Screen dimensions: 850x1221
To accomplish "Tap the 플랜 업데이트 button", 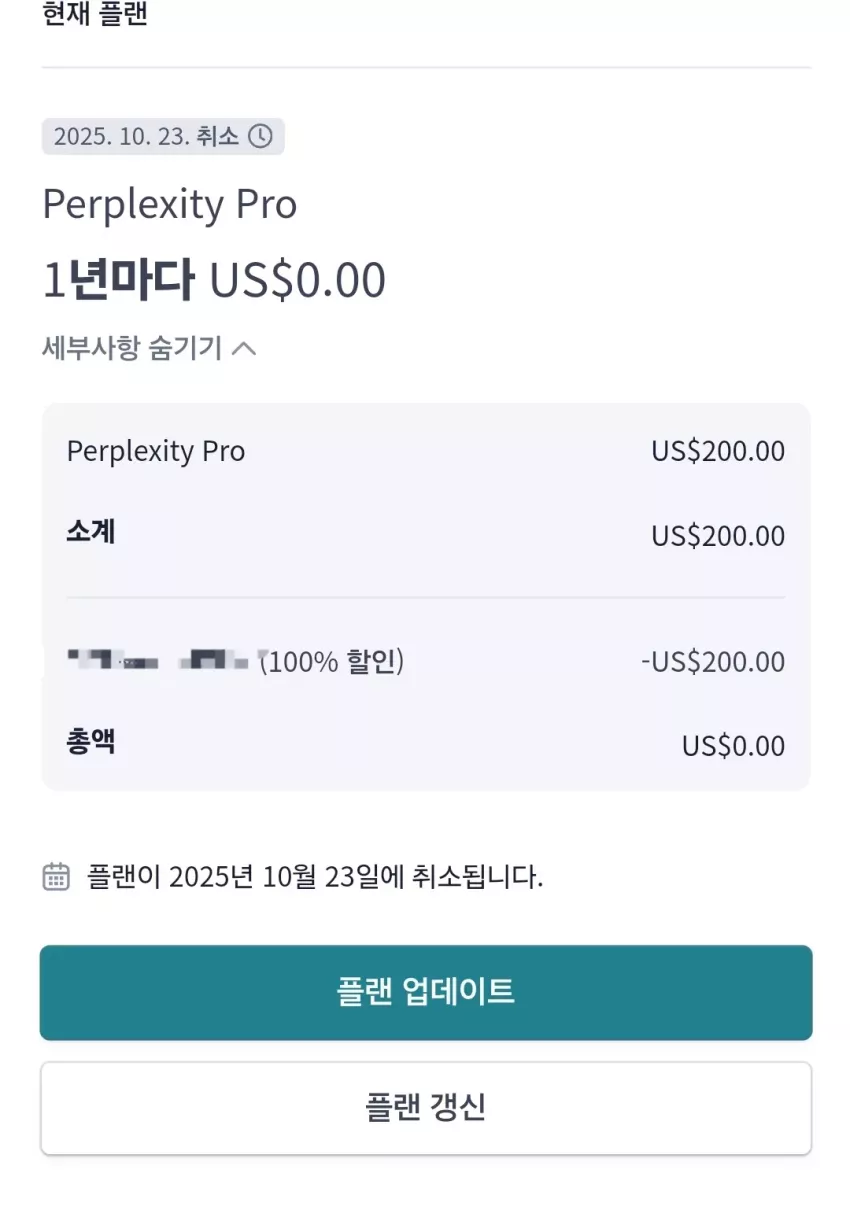I will click(426, 992).
